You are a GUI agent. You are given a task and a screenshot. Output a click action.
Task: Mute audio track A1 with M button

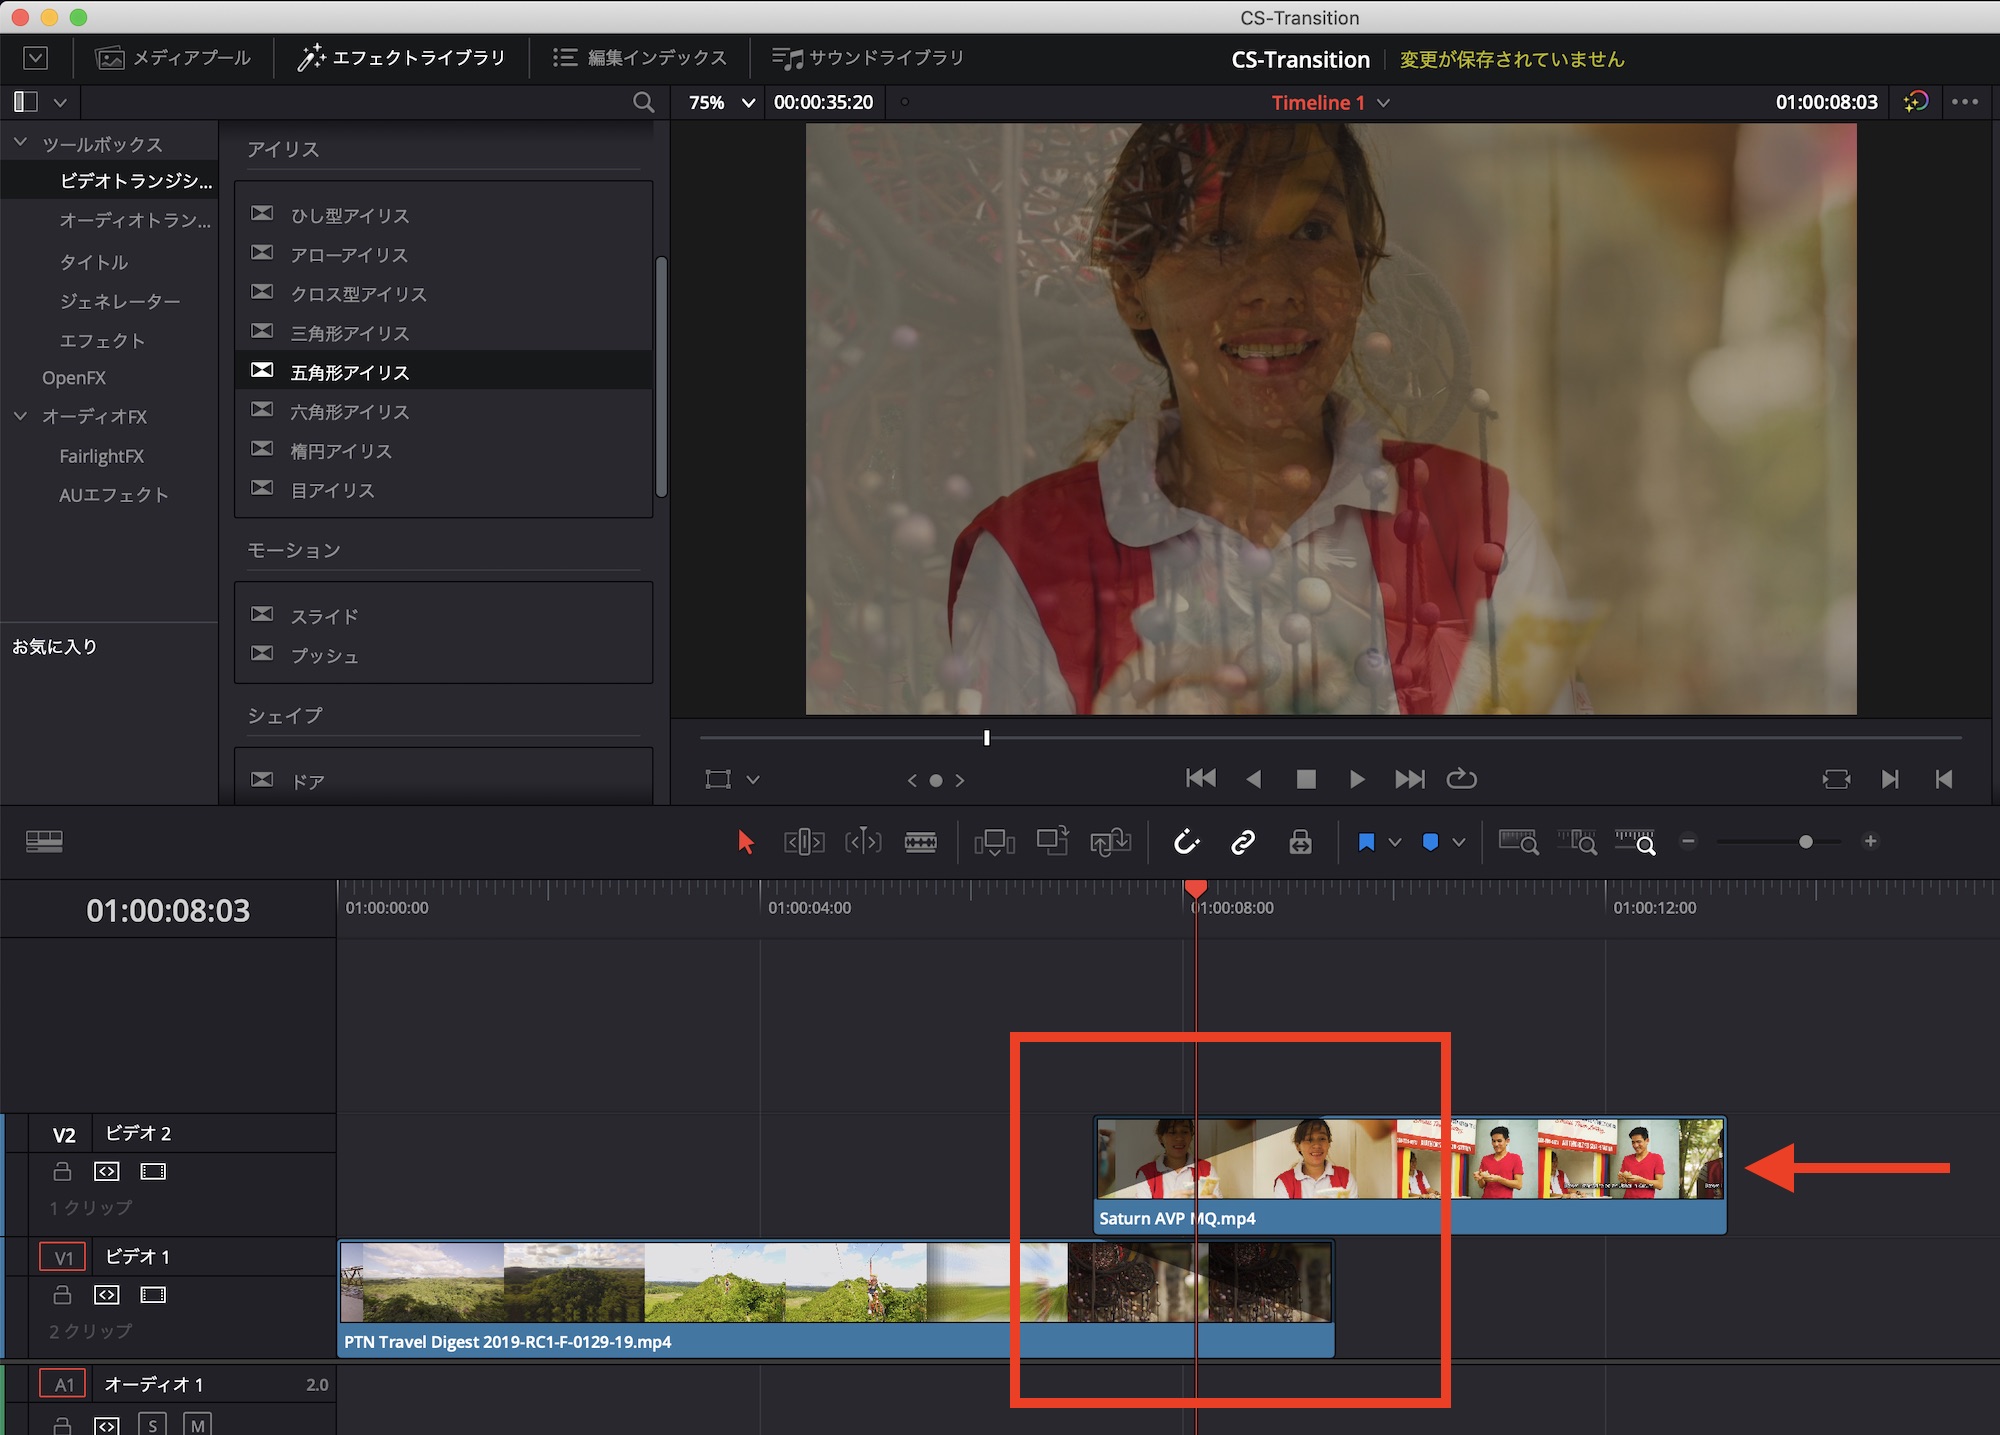pyautogui.click(x=197, y=1425)
